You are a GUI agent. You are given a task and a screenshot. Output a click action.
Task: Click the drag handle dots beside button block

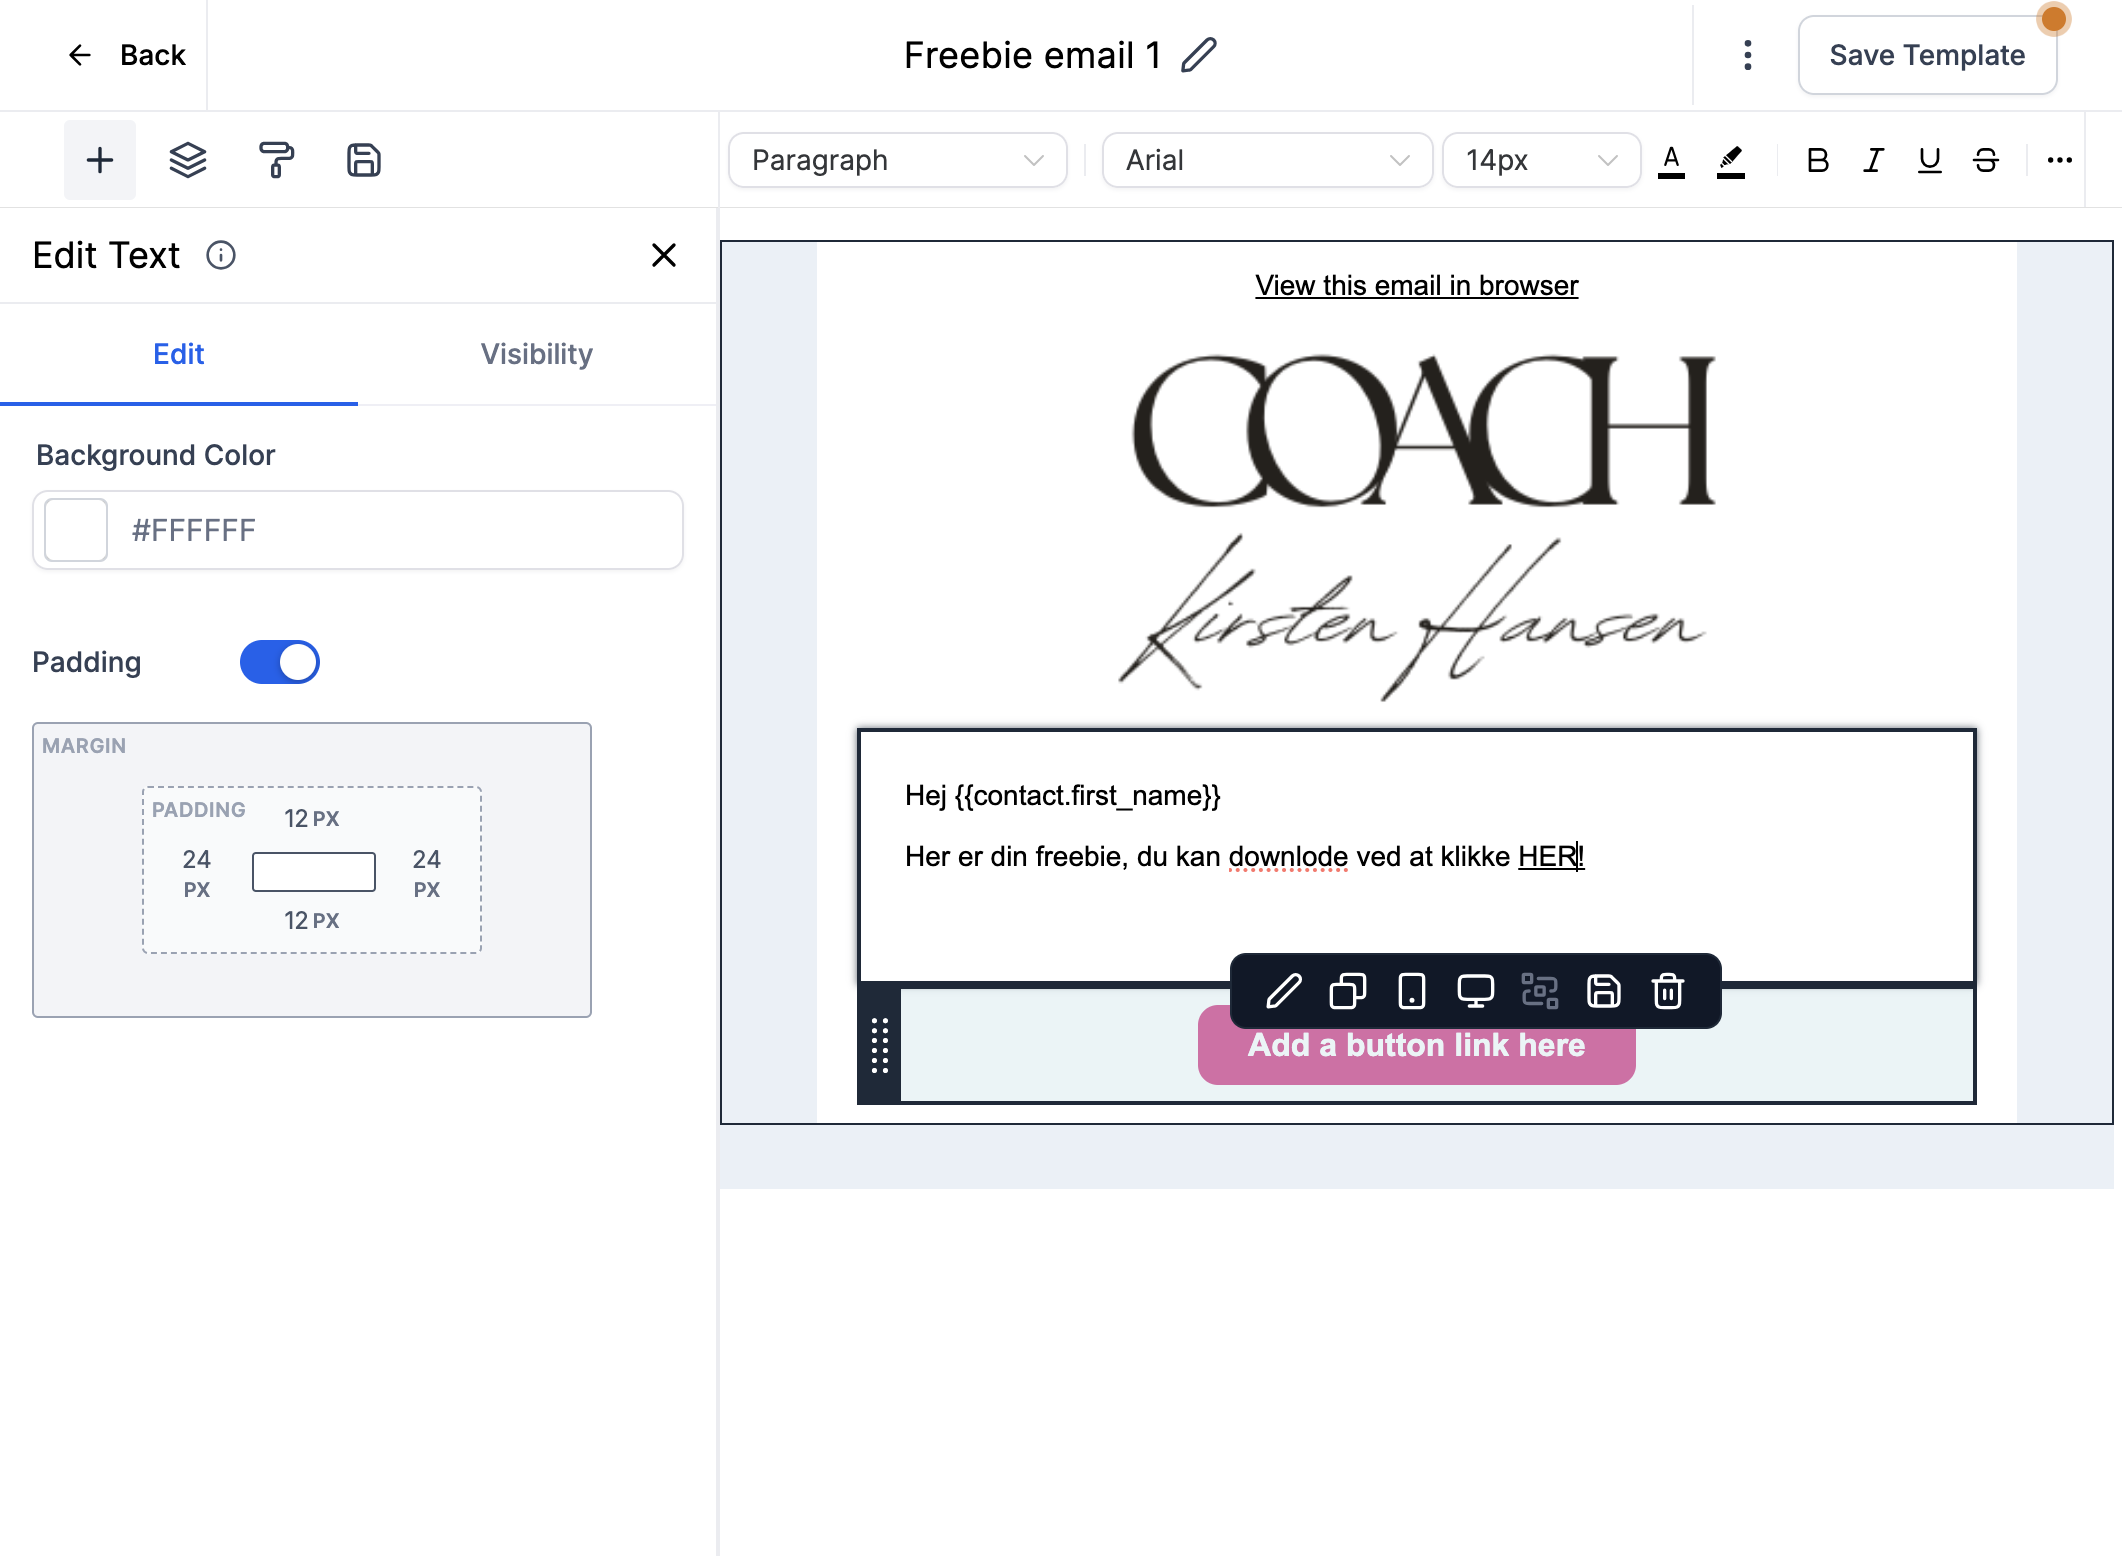[x=880, y=1046]
